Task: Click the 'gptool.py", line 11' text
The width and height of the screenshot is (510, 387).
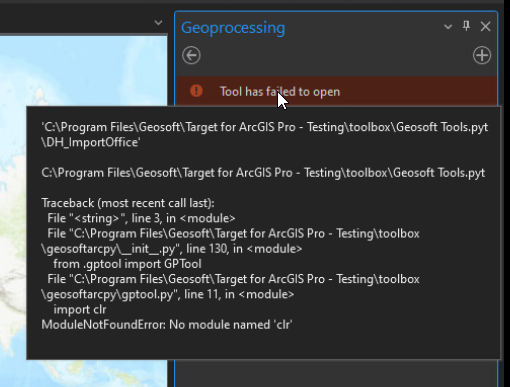Action: (x=168, y=294)
